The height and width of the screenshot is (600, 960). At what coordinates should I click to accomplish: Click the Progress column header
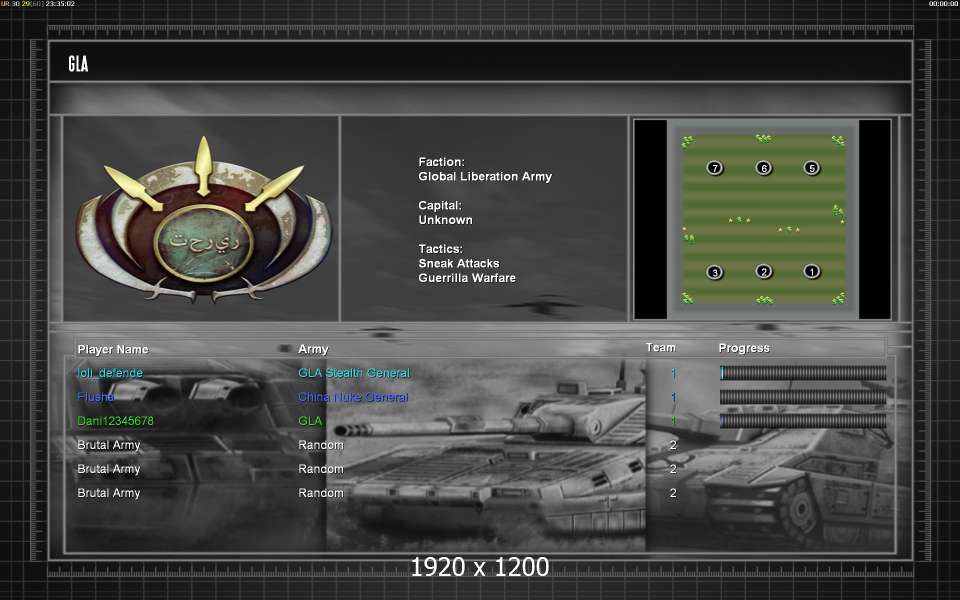[x=744, y=348]
